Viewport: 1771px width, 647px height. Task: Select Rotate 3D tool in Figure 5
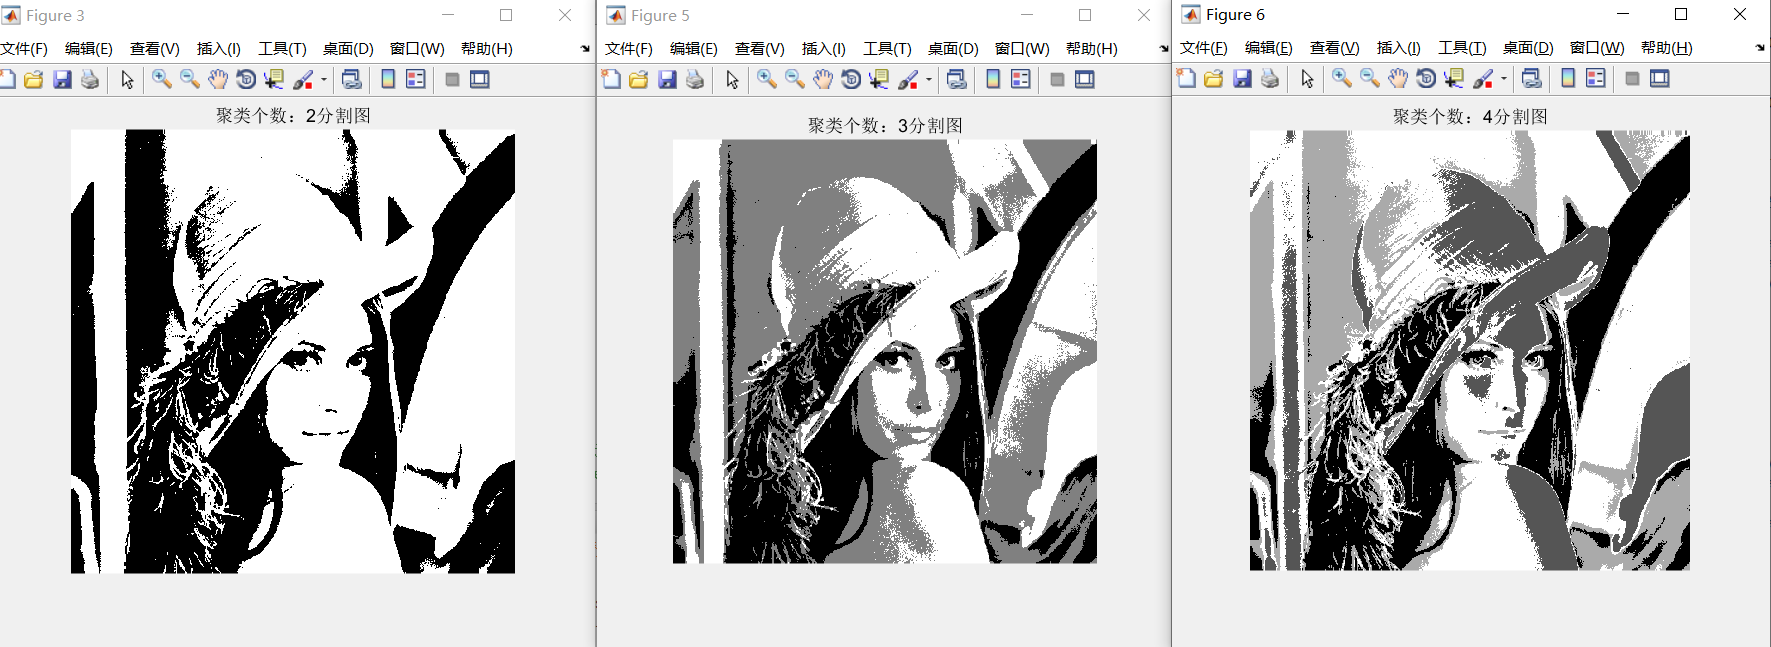(851, 79)
